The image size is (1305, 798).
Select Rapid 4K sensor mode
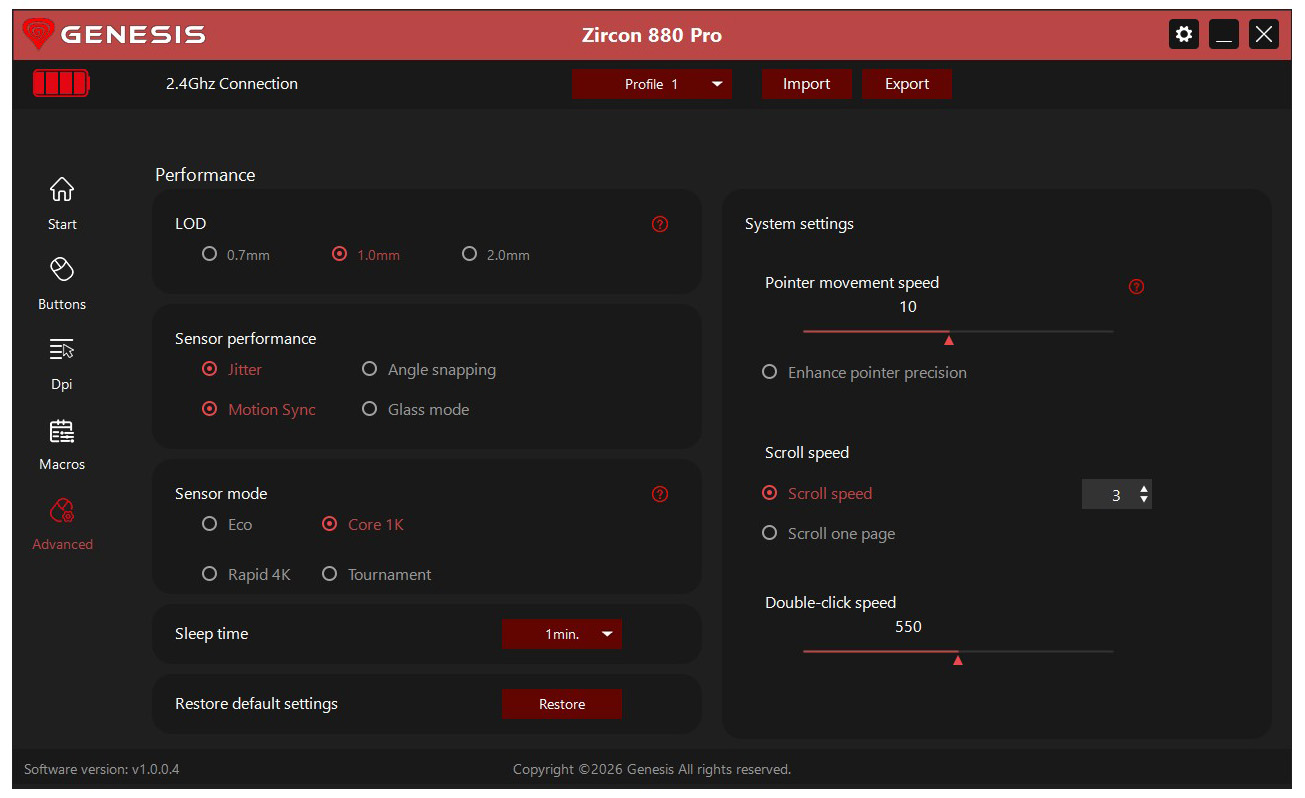coord(246,575)
